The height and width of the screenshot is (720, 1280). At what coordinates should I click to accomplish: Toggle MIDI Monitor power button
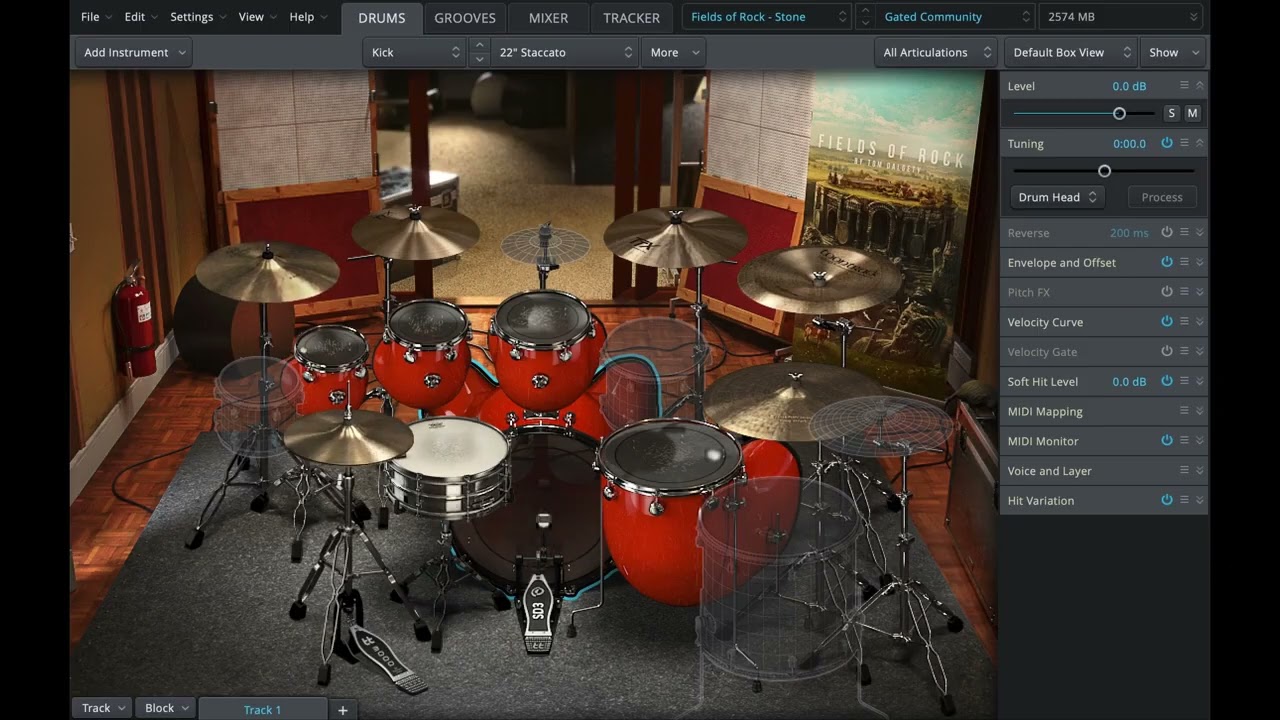pyautogui.click(x=1166, y=440)
